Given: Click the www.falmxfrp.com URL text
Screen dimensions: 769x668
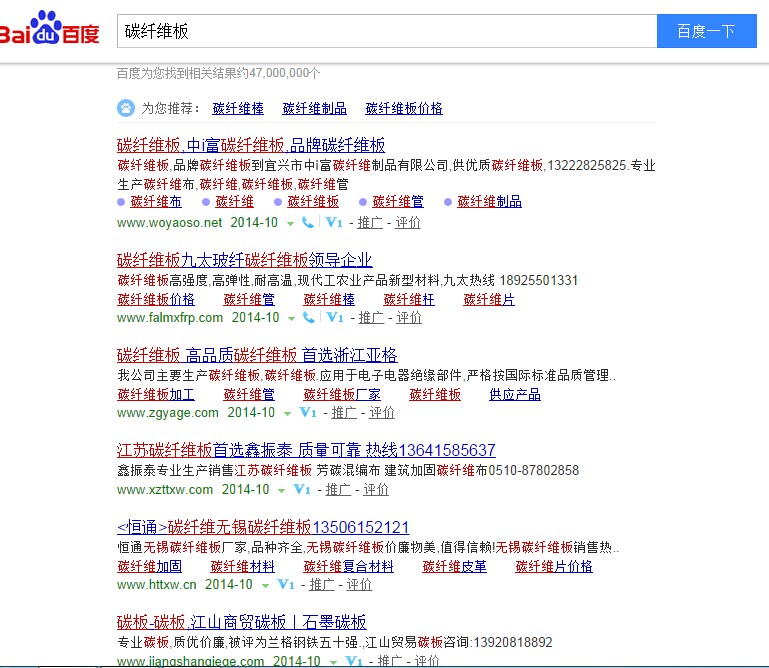Looking at the screenshot, I should [170, 317].
